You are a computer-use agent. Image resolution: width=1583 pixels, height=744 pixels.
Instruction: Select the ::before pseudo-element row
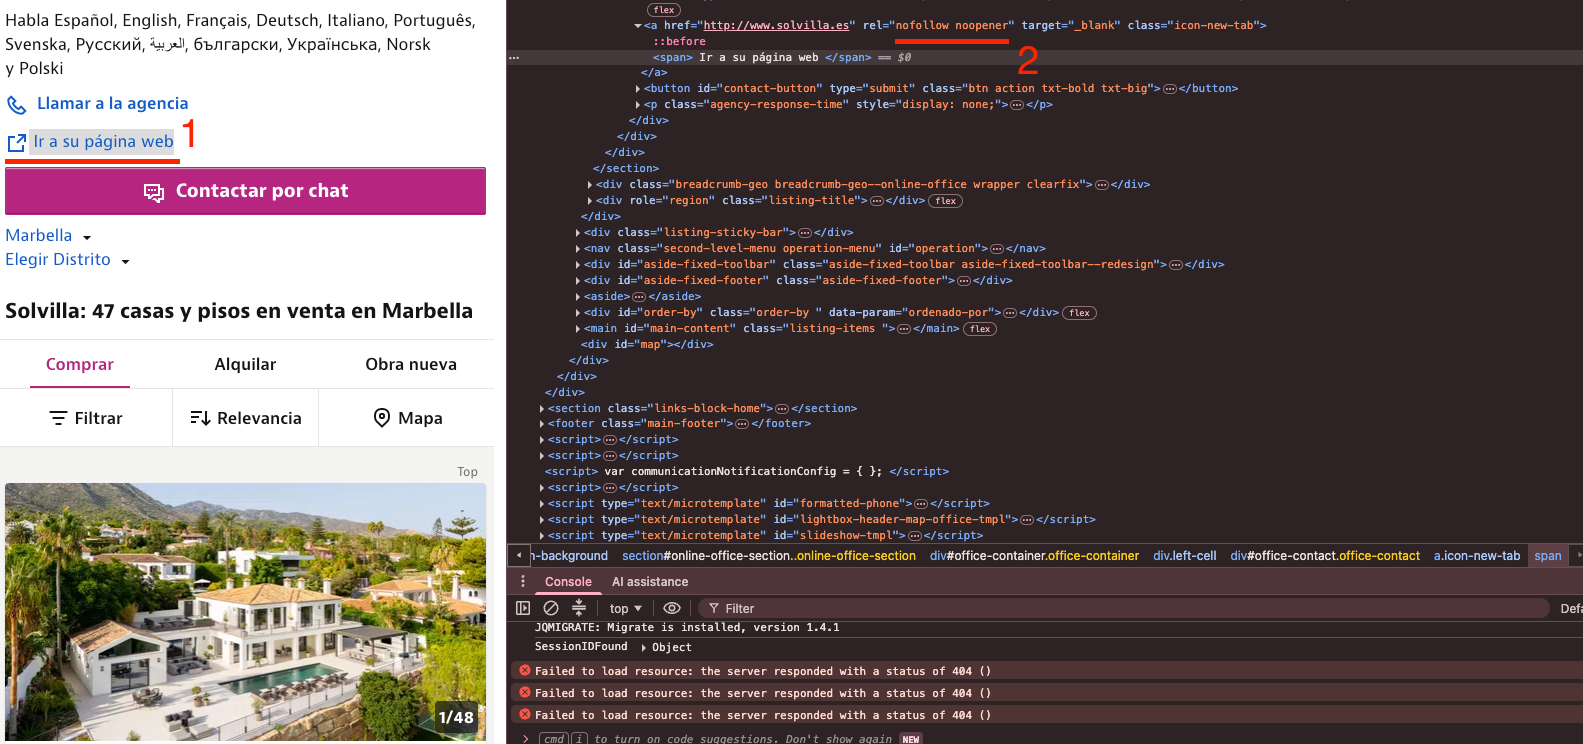point(679,42)
